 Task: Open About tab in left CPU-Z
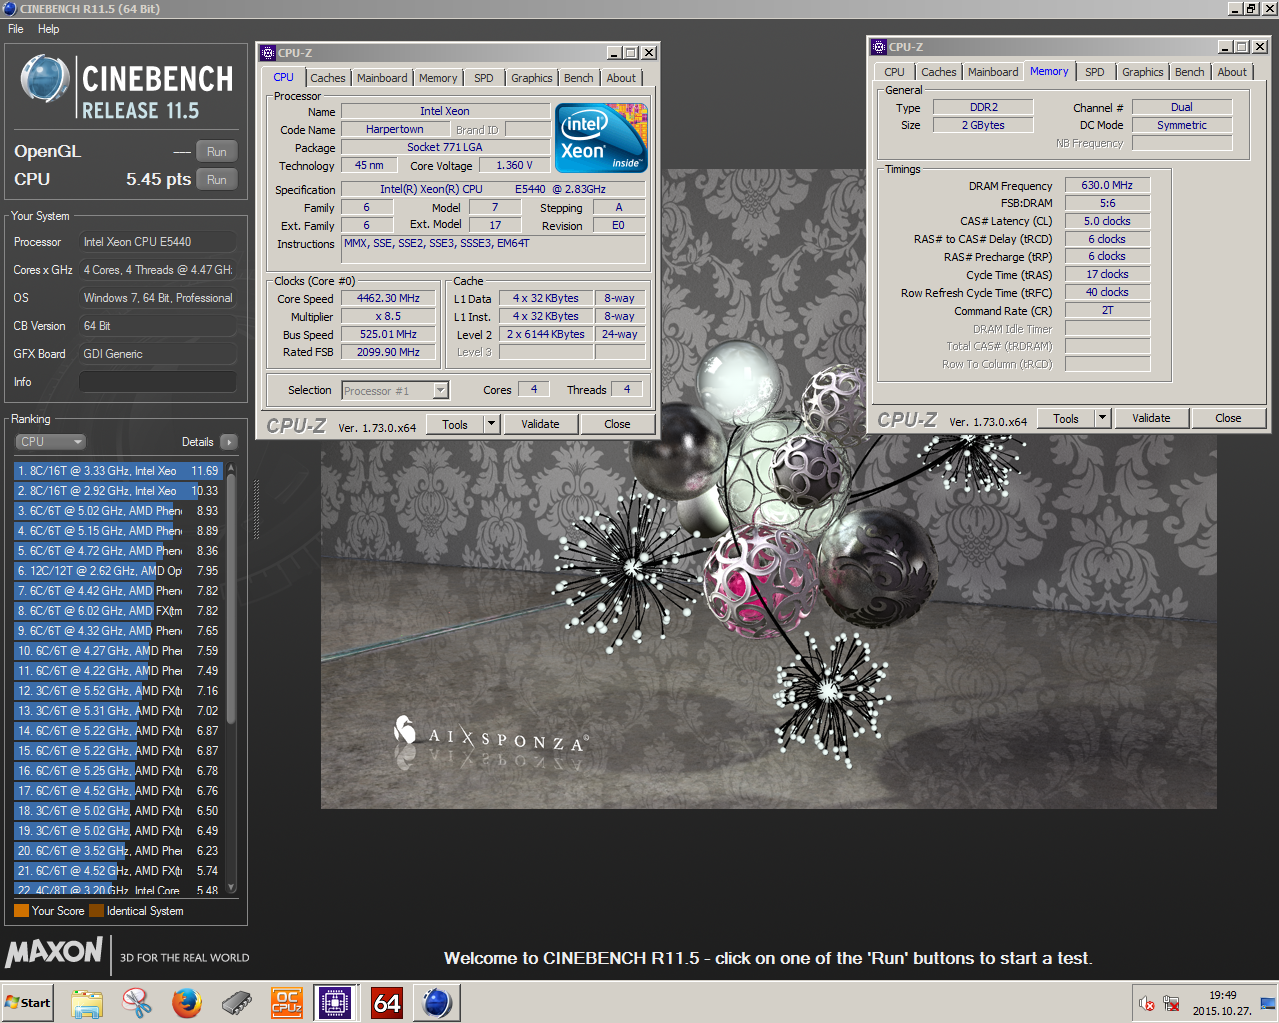point(621,78)
